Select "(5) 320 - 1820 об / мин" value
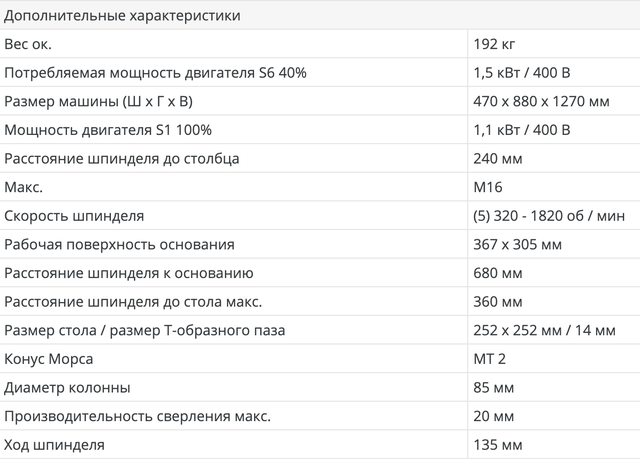Image resolution: width=640 pixels, height=460 pixels. click(549, 216)
